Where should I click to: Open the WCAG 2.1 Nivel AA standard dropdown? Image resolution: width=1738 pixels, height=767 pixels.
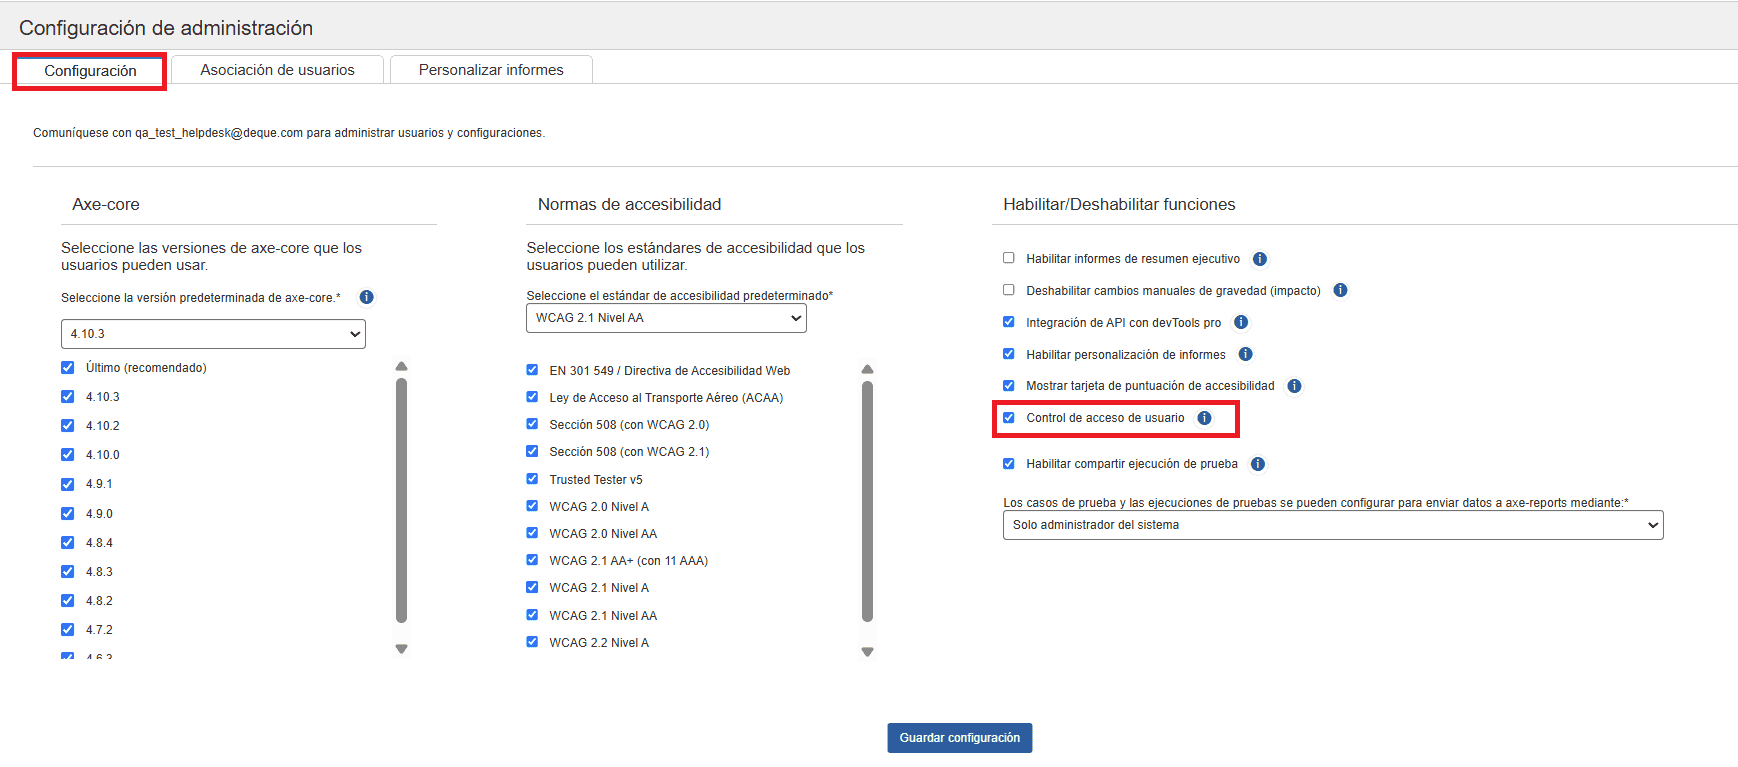666,318
